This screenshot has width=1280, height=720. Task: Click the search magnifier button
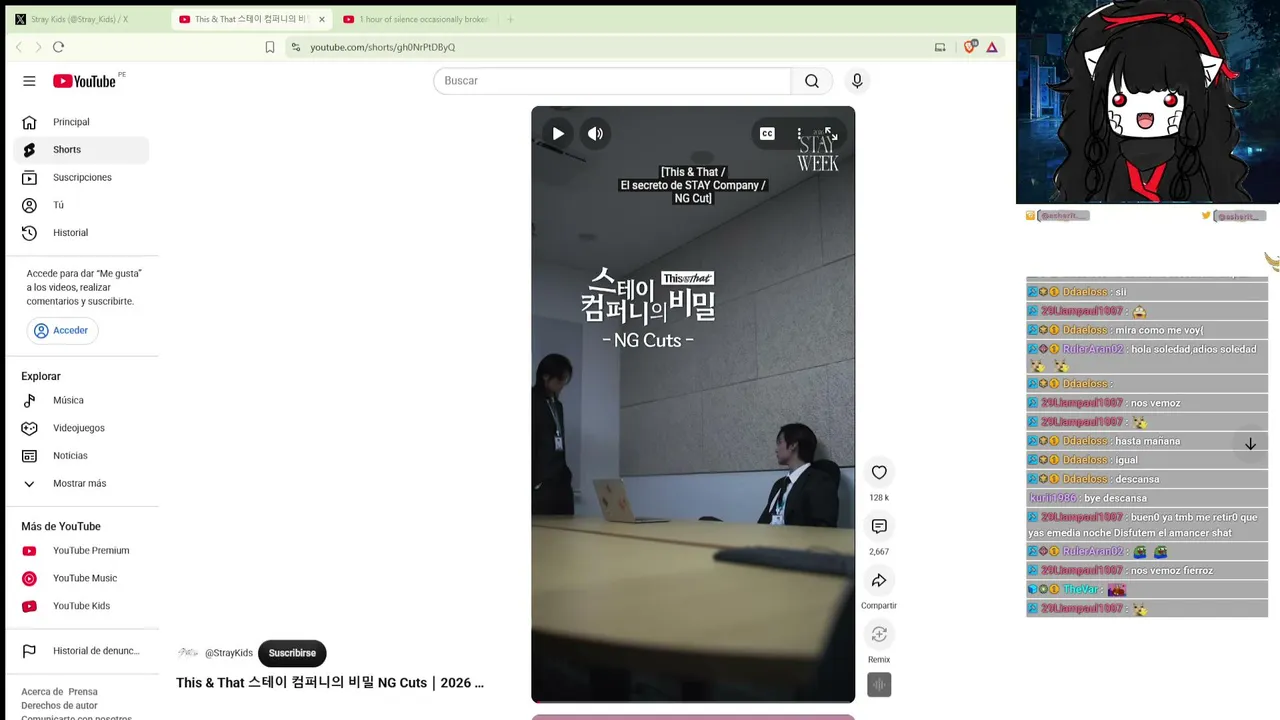click(x=812, y=81)
